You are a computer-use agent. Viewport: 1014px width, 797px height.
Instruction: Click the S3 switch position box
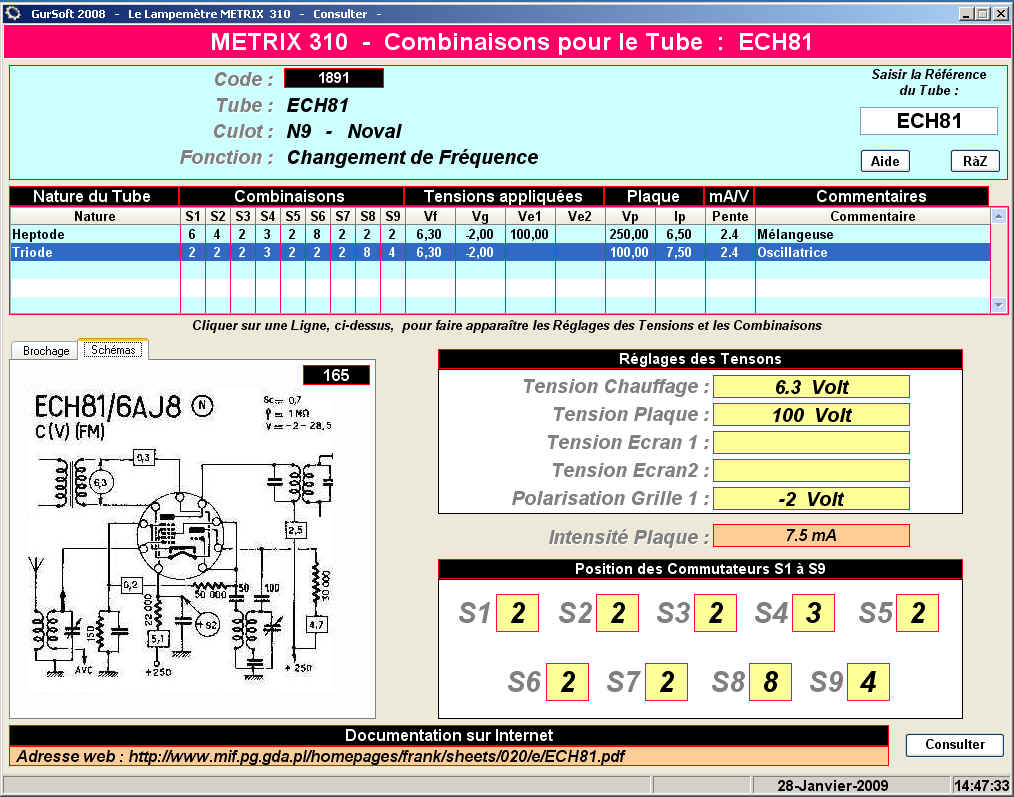click(715, 613)
